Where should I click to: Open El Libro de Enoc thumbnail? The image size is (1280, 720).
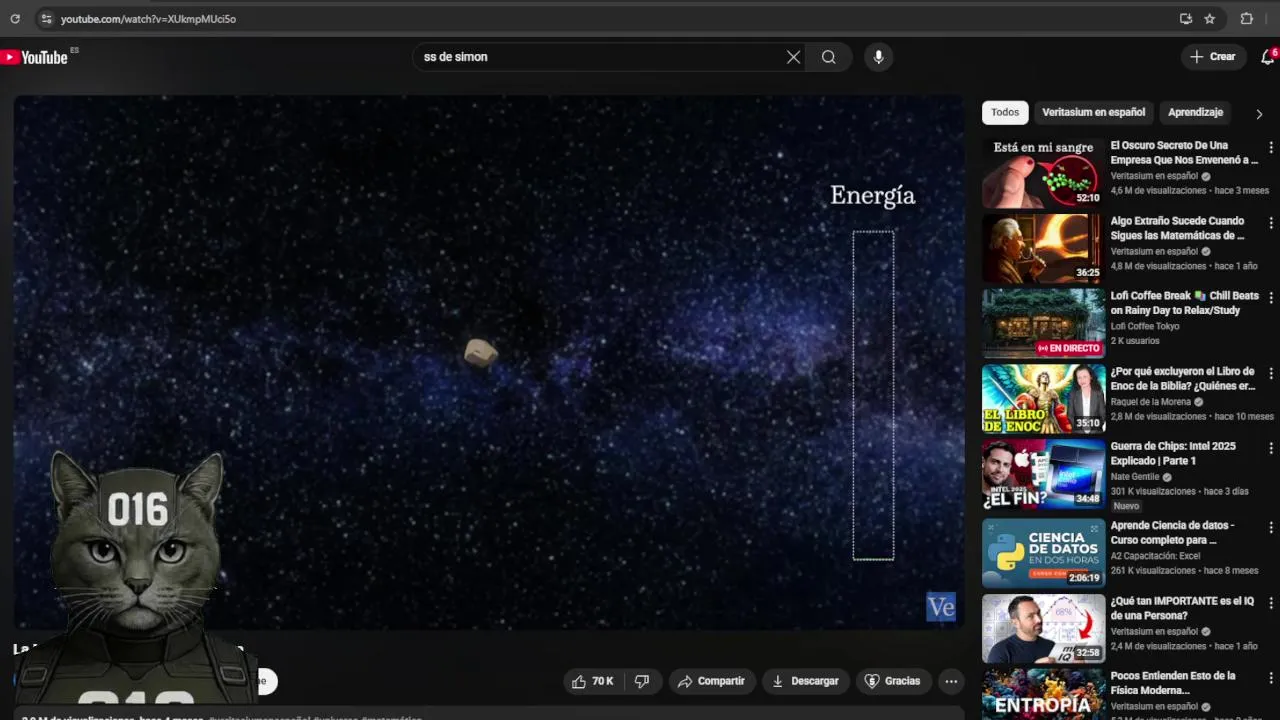(1043, 398)
